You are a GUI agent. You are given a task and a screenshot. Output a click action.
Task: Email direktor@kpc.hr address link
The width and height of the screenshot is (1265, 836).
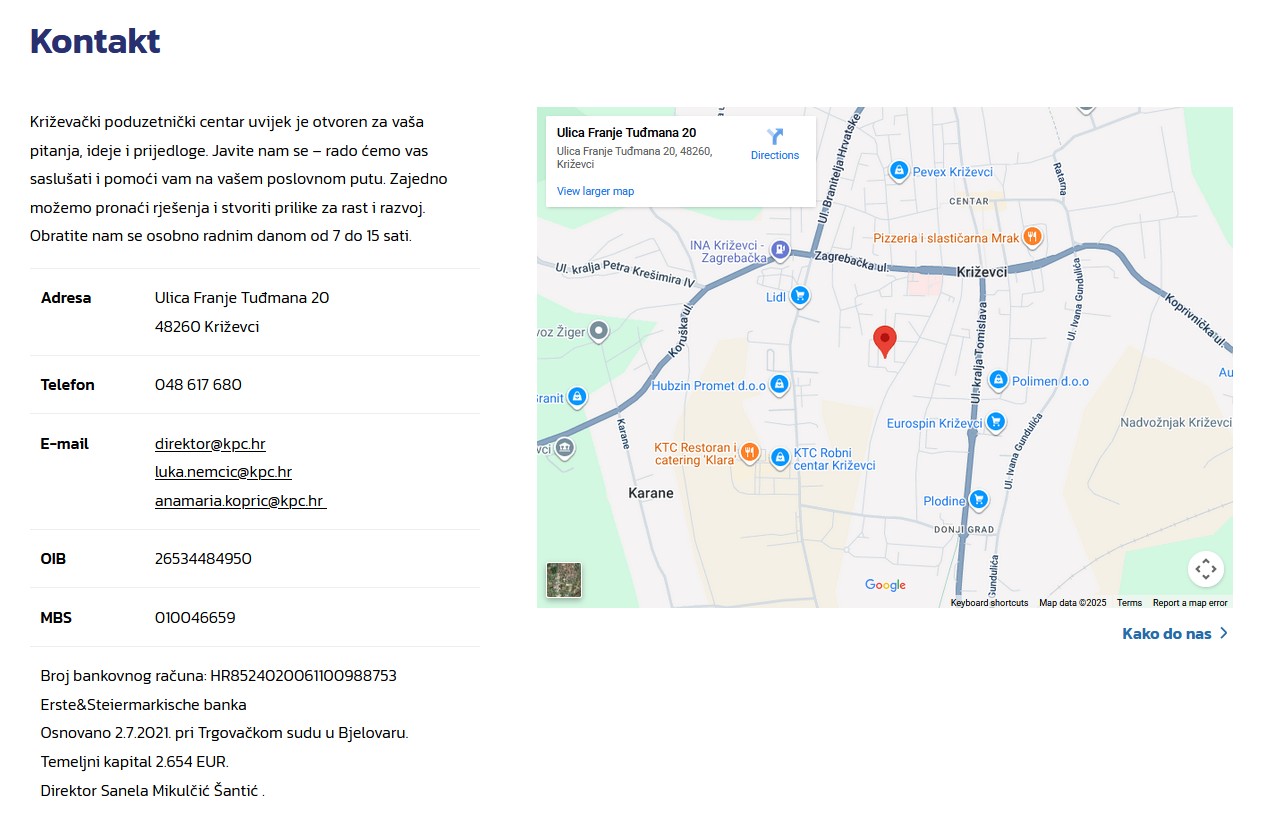pos(210,444)
